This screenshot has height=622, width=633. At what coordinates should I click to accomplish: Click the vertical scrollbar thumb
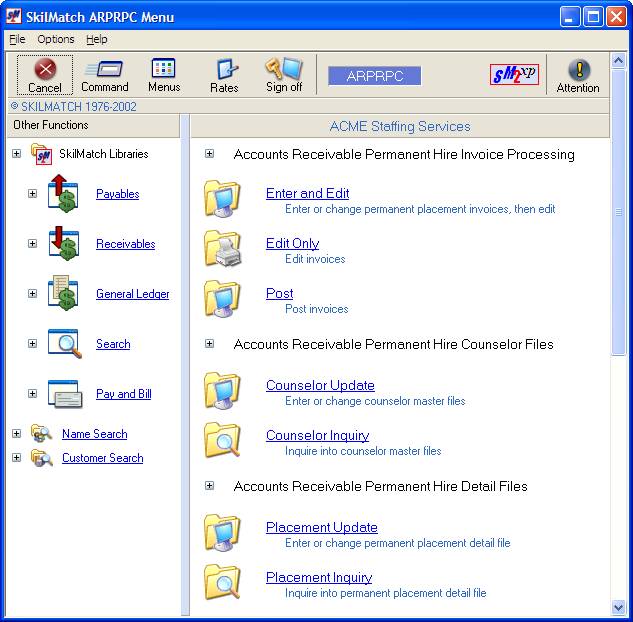coord(618,212)
